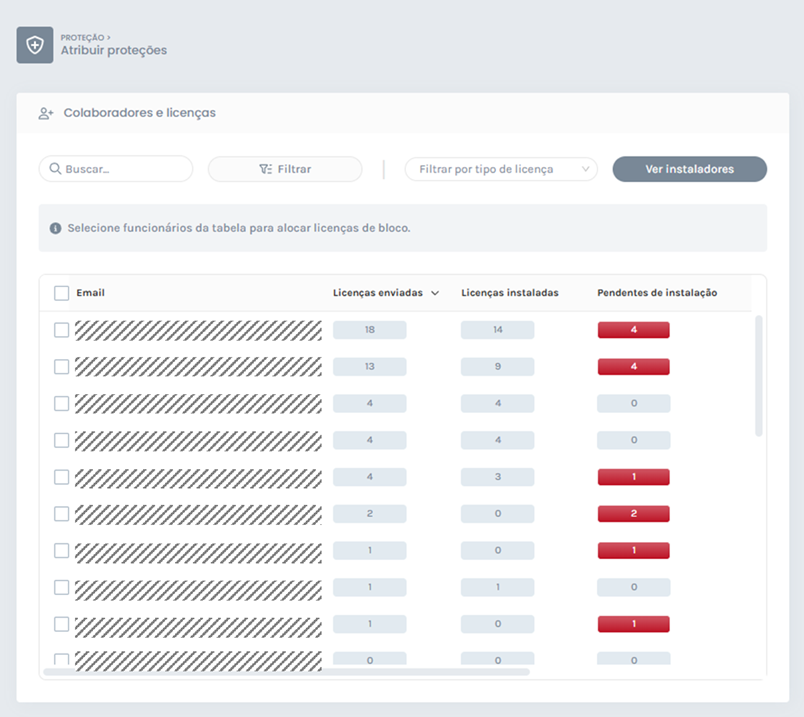The image size is (804, 717).
Task: Click the Proteção breadcrumb link
Action: pos(82,37)
